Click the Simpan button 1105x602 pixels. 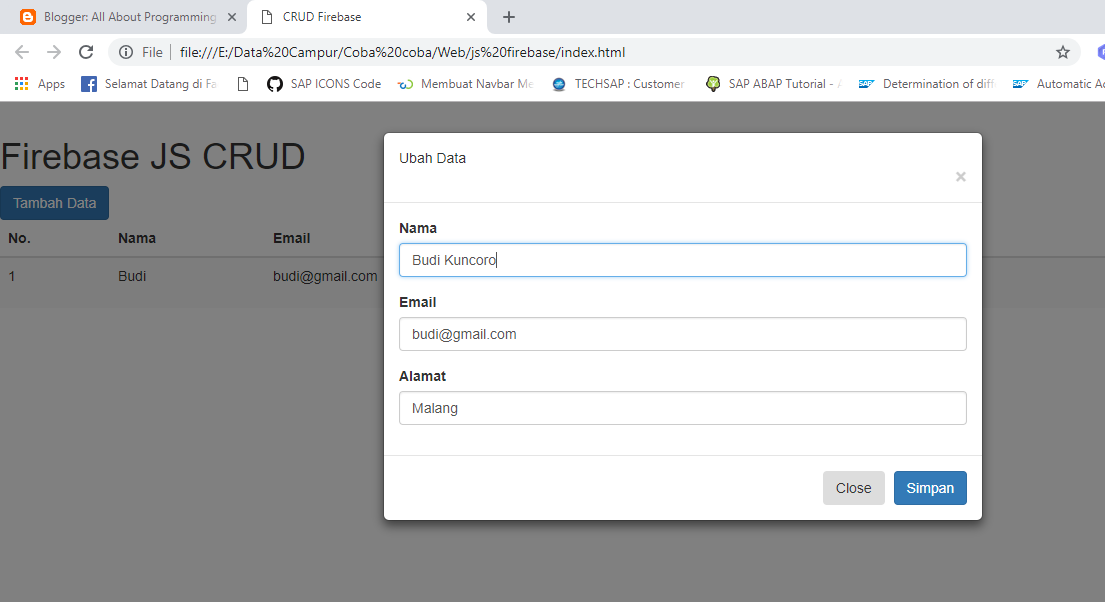click(930, 488)
